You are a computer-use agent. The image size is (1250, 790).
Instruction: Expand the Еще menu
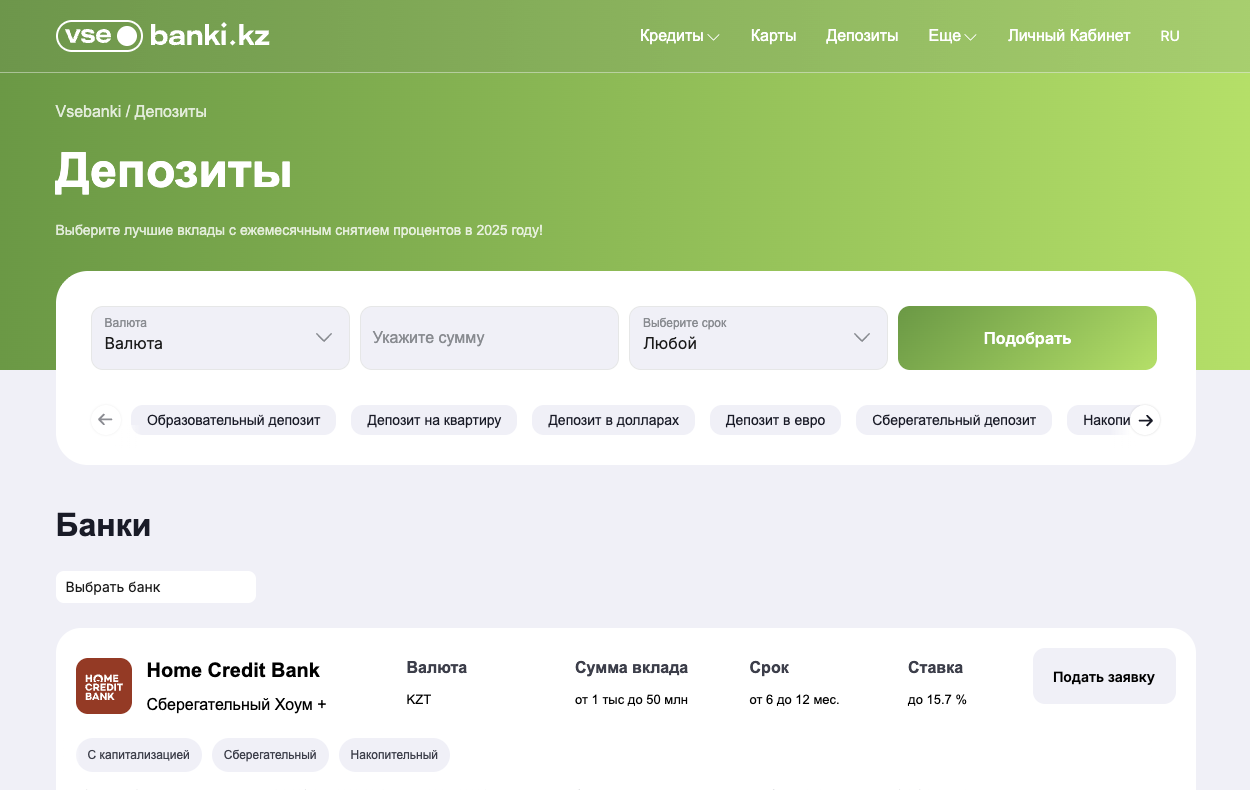pos(951,36)
